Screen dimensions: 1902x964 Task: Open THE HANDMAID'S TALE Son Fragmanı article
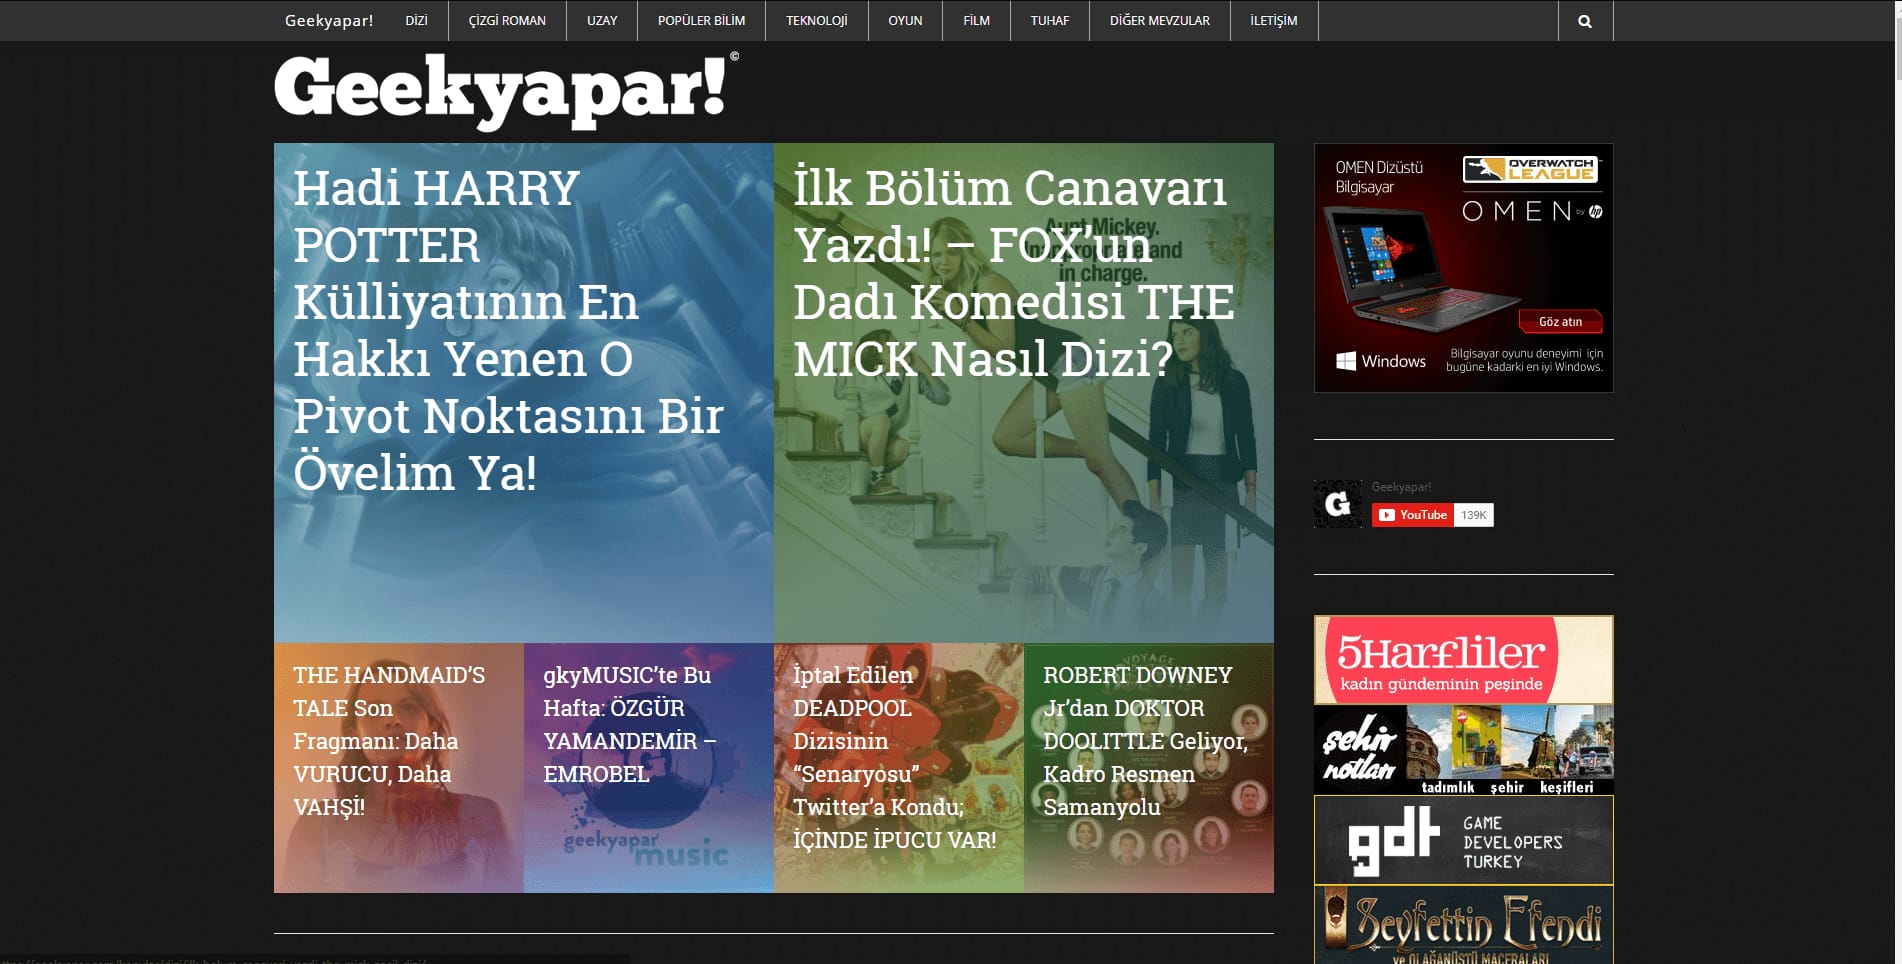tap(399, 768)
